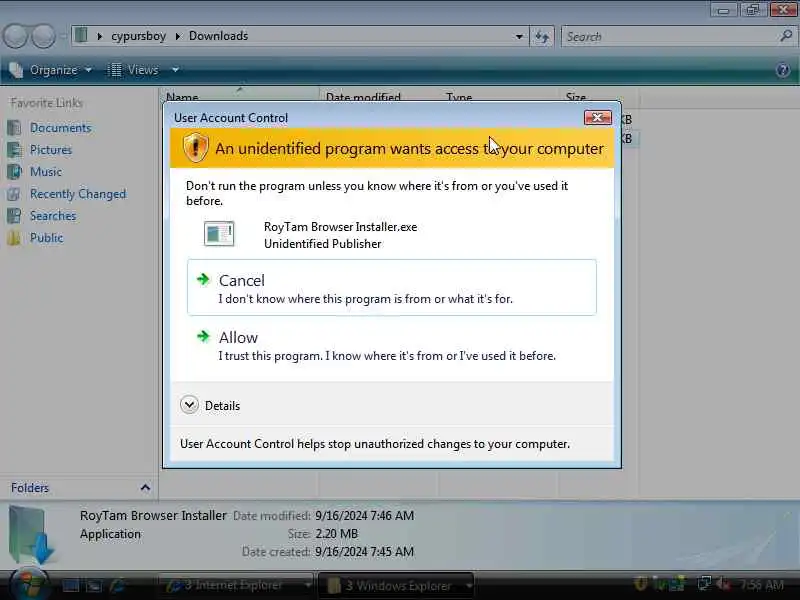Expand arrow after cypursboy in path
This screenshot has width=800, height=600.
pyautogui.click(x=178, y=36)
